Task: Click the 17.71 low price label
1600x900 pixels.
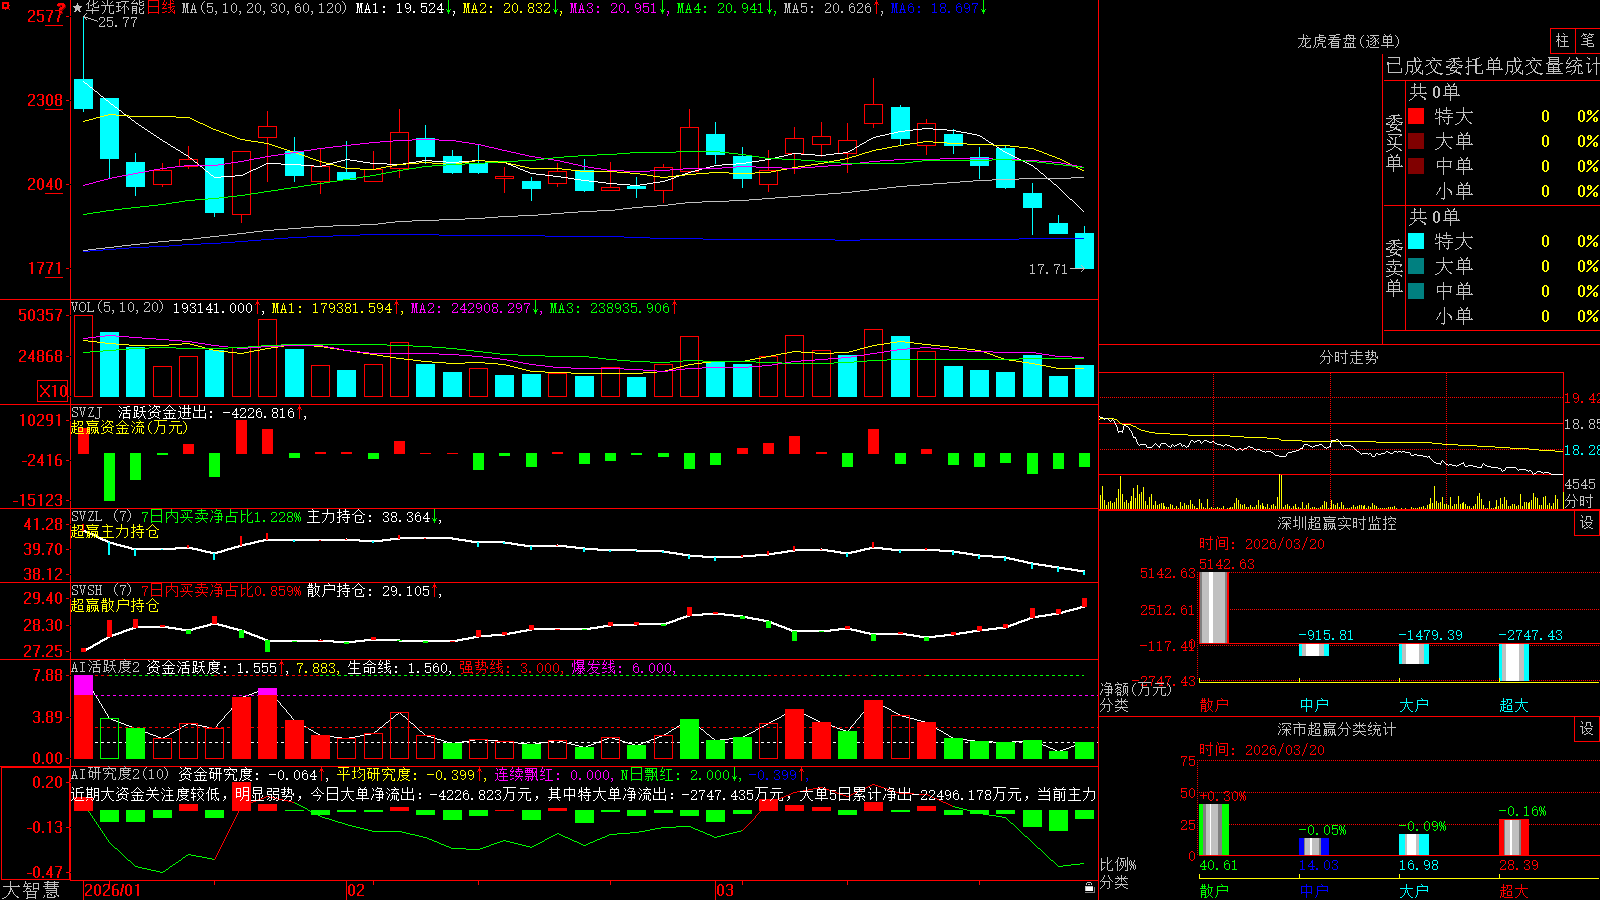Action: click(x=1048, y=269)
